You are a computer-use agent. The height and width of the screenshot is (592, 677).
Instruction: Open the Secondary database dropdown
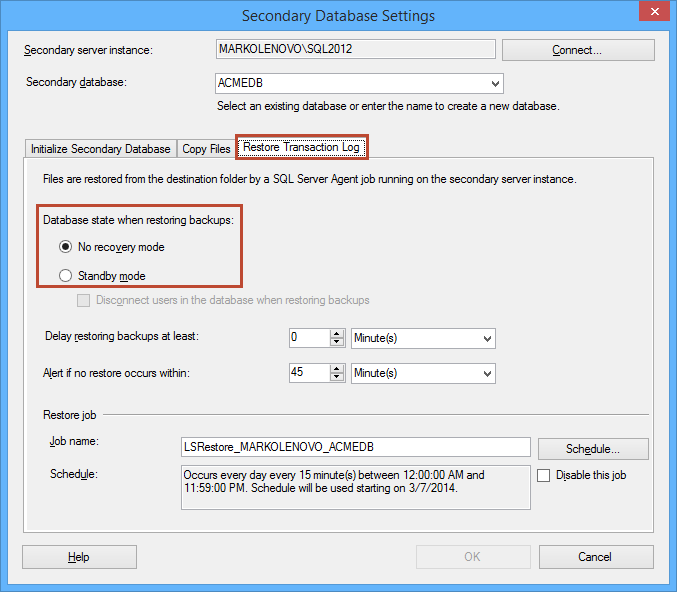[494, 84]
